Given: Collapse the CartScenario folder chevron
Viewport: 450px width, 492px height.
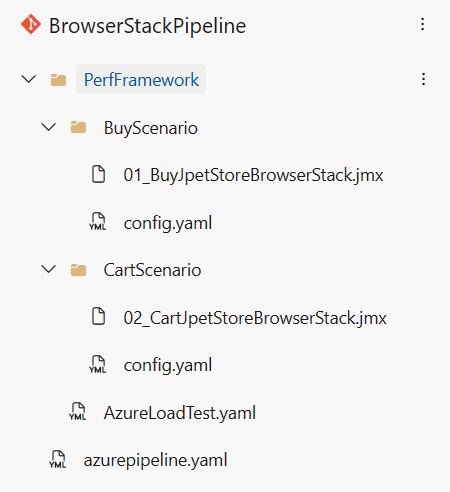Looking at the screenshot, I should (x=49, y=269).
